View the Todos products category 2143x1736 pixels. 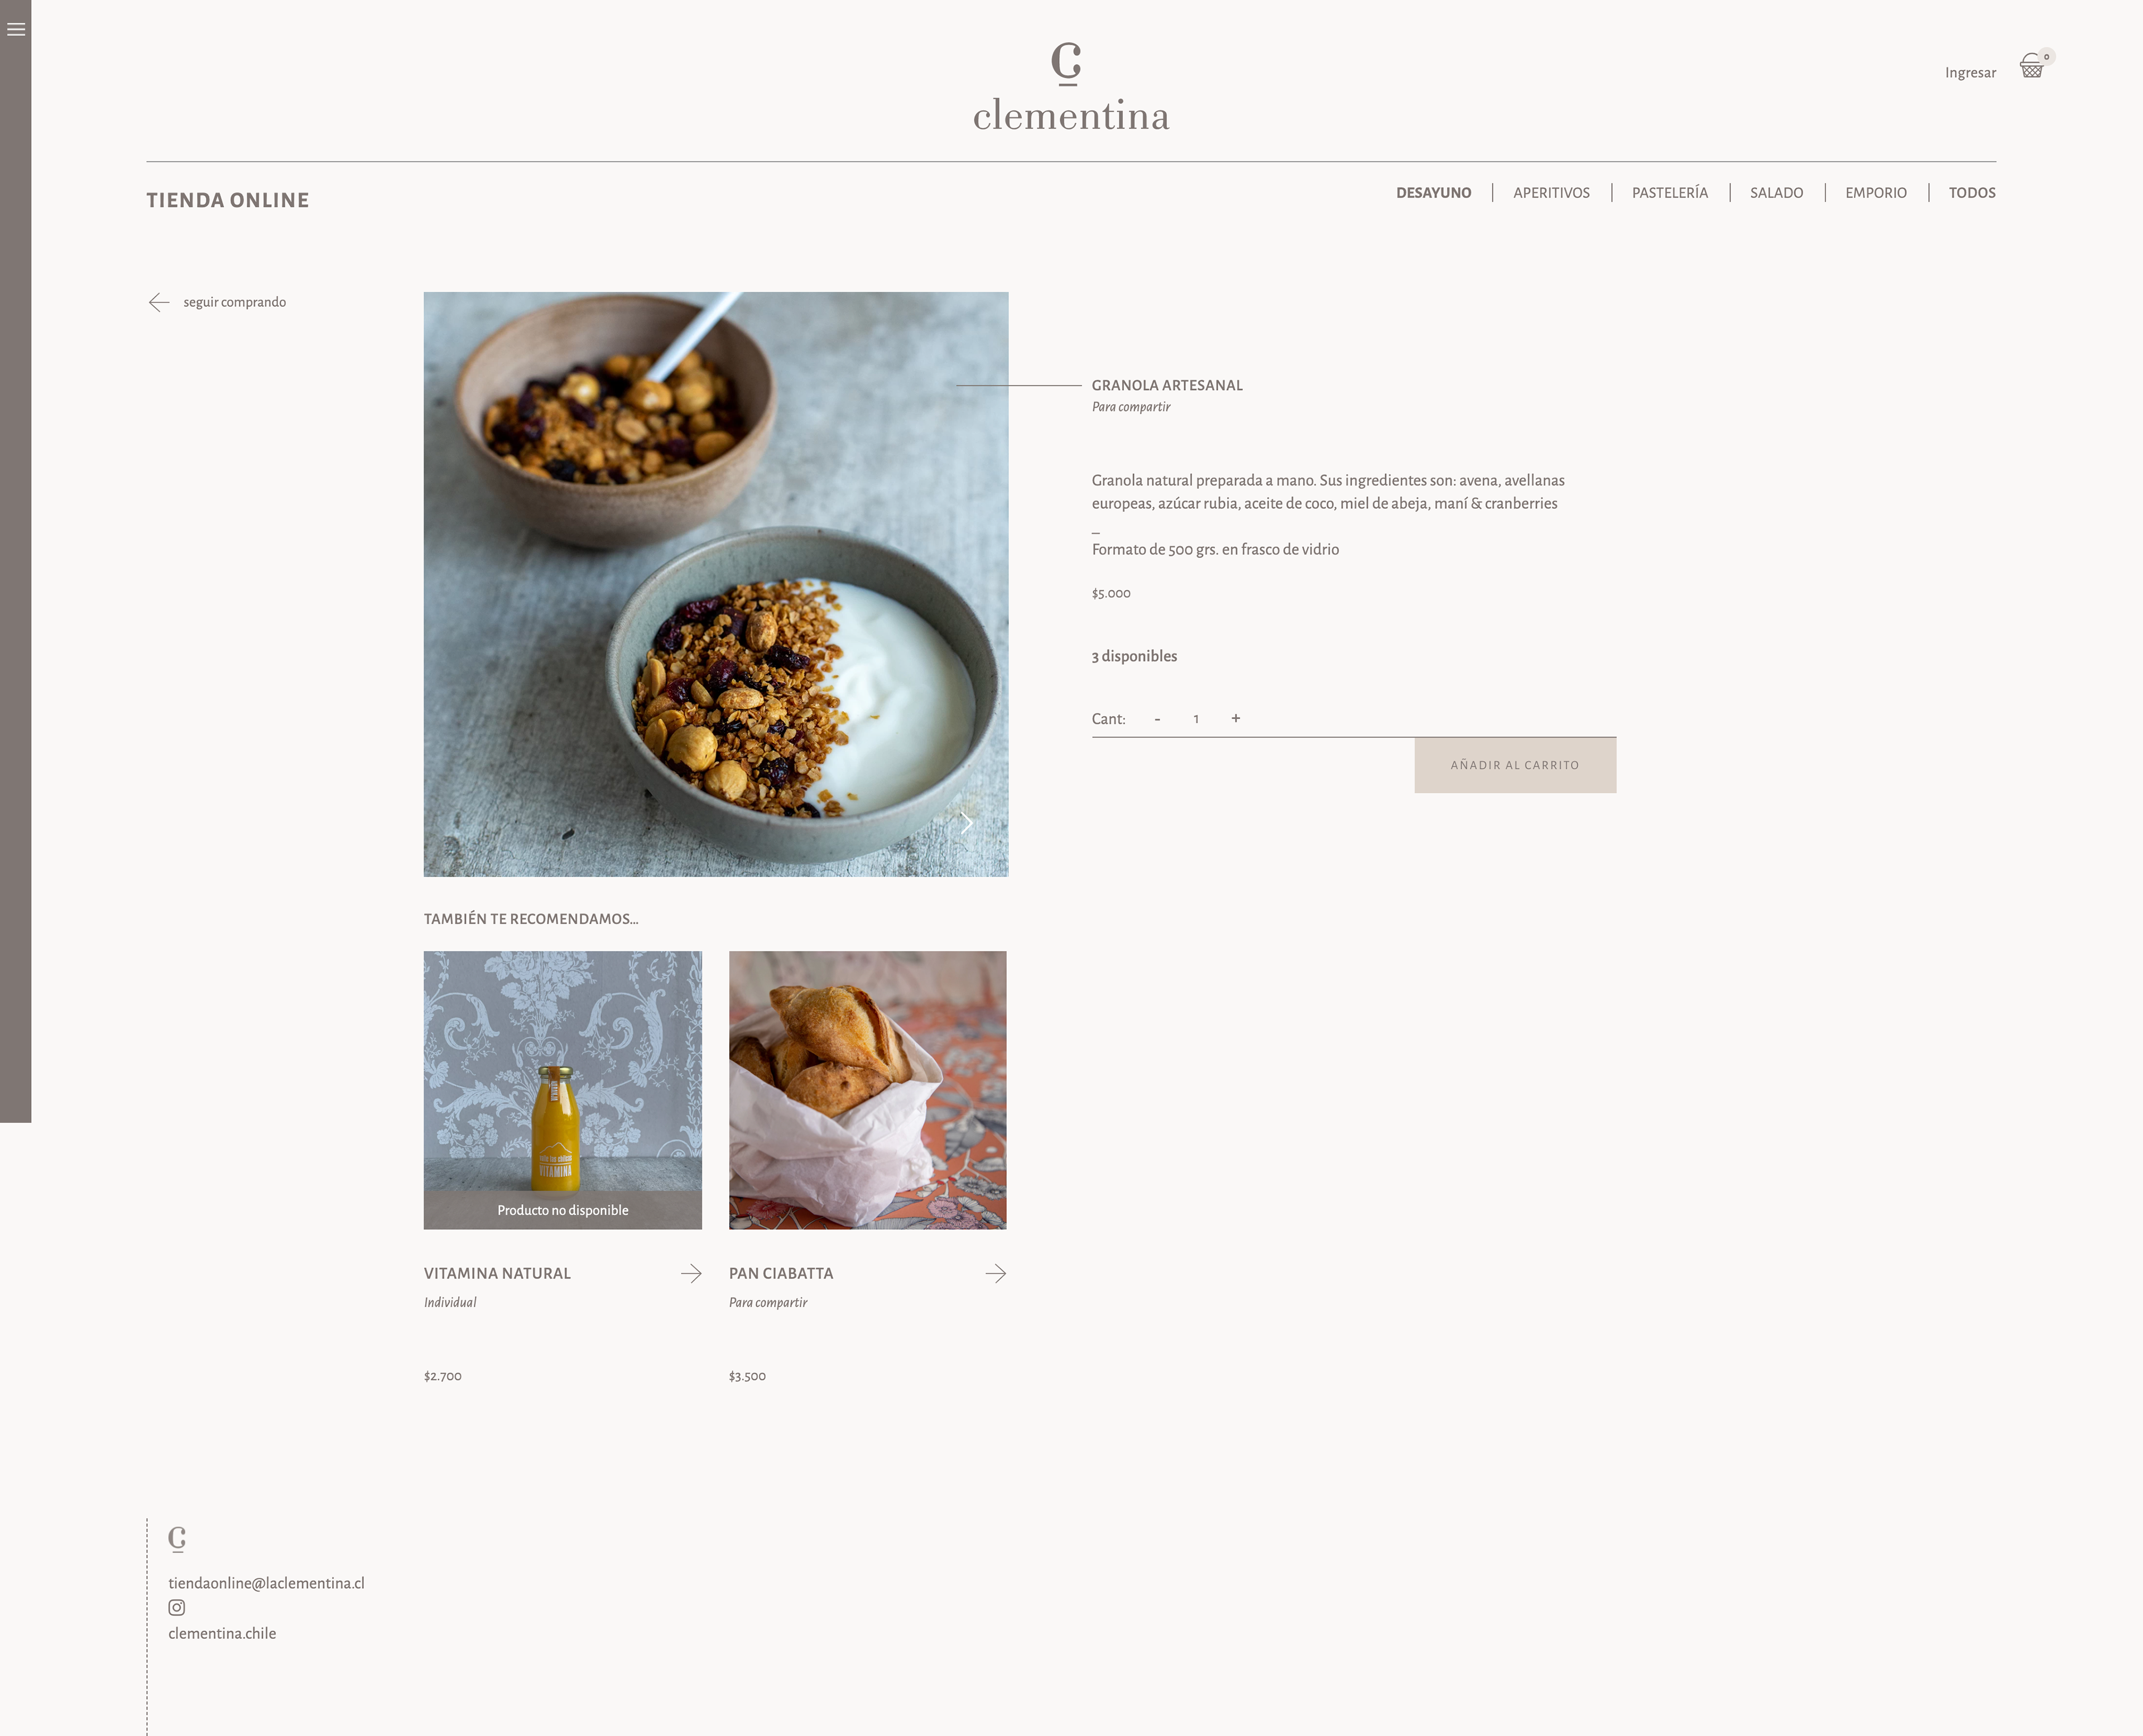1971,193
